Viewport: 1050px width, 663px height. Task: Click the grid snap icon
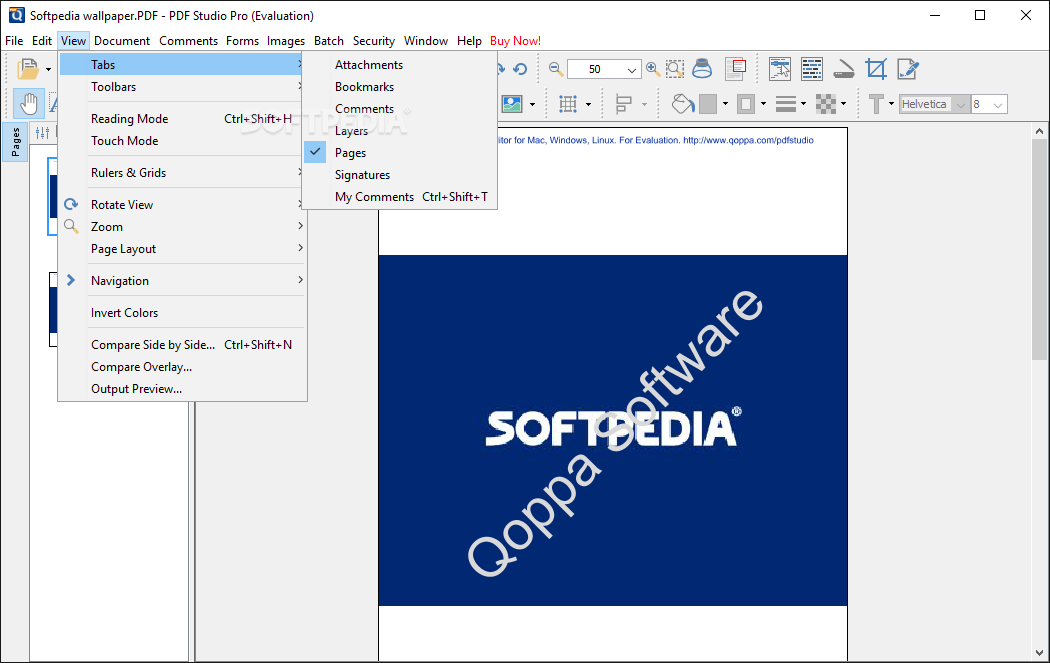[x=568, y=104]
